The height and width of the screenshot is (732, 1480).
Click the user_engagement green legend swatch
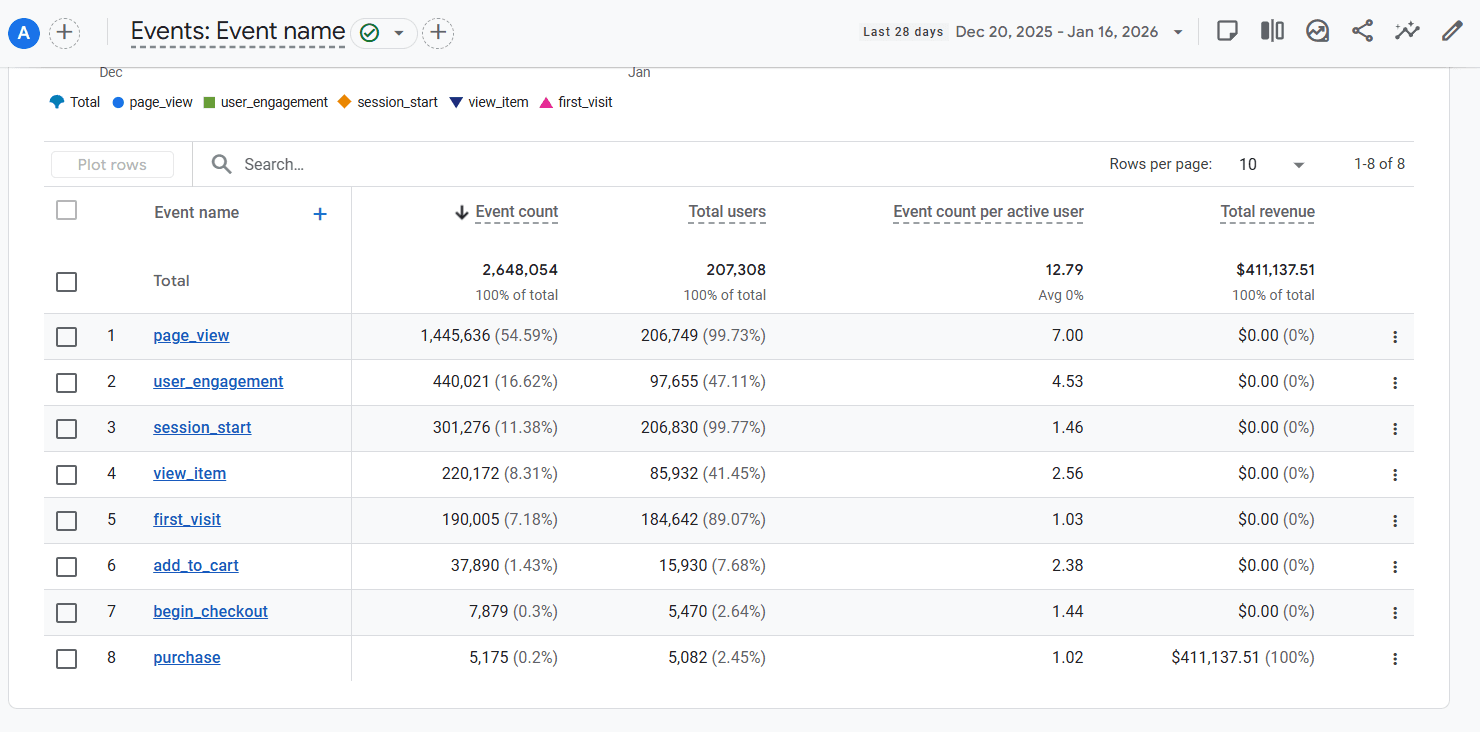click(x=209, y=102)
